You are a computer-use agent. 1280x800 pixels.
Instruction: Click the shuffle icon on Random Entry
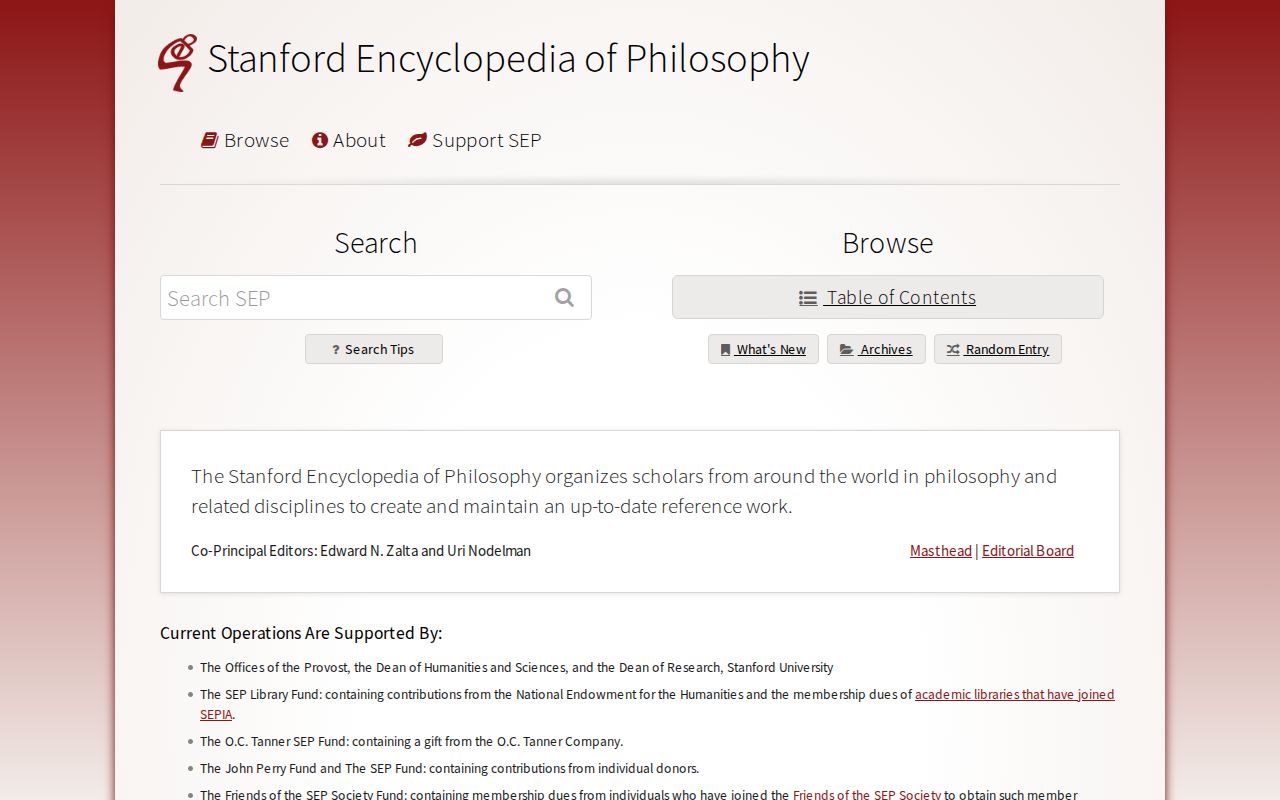tap(952, 349)
